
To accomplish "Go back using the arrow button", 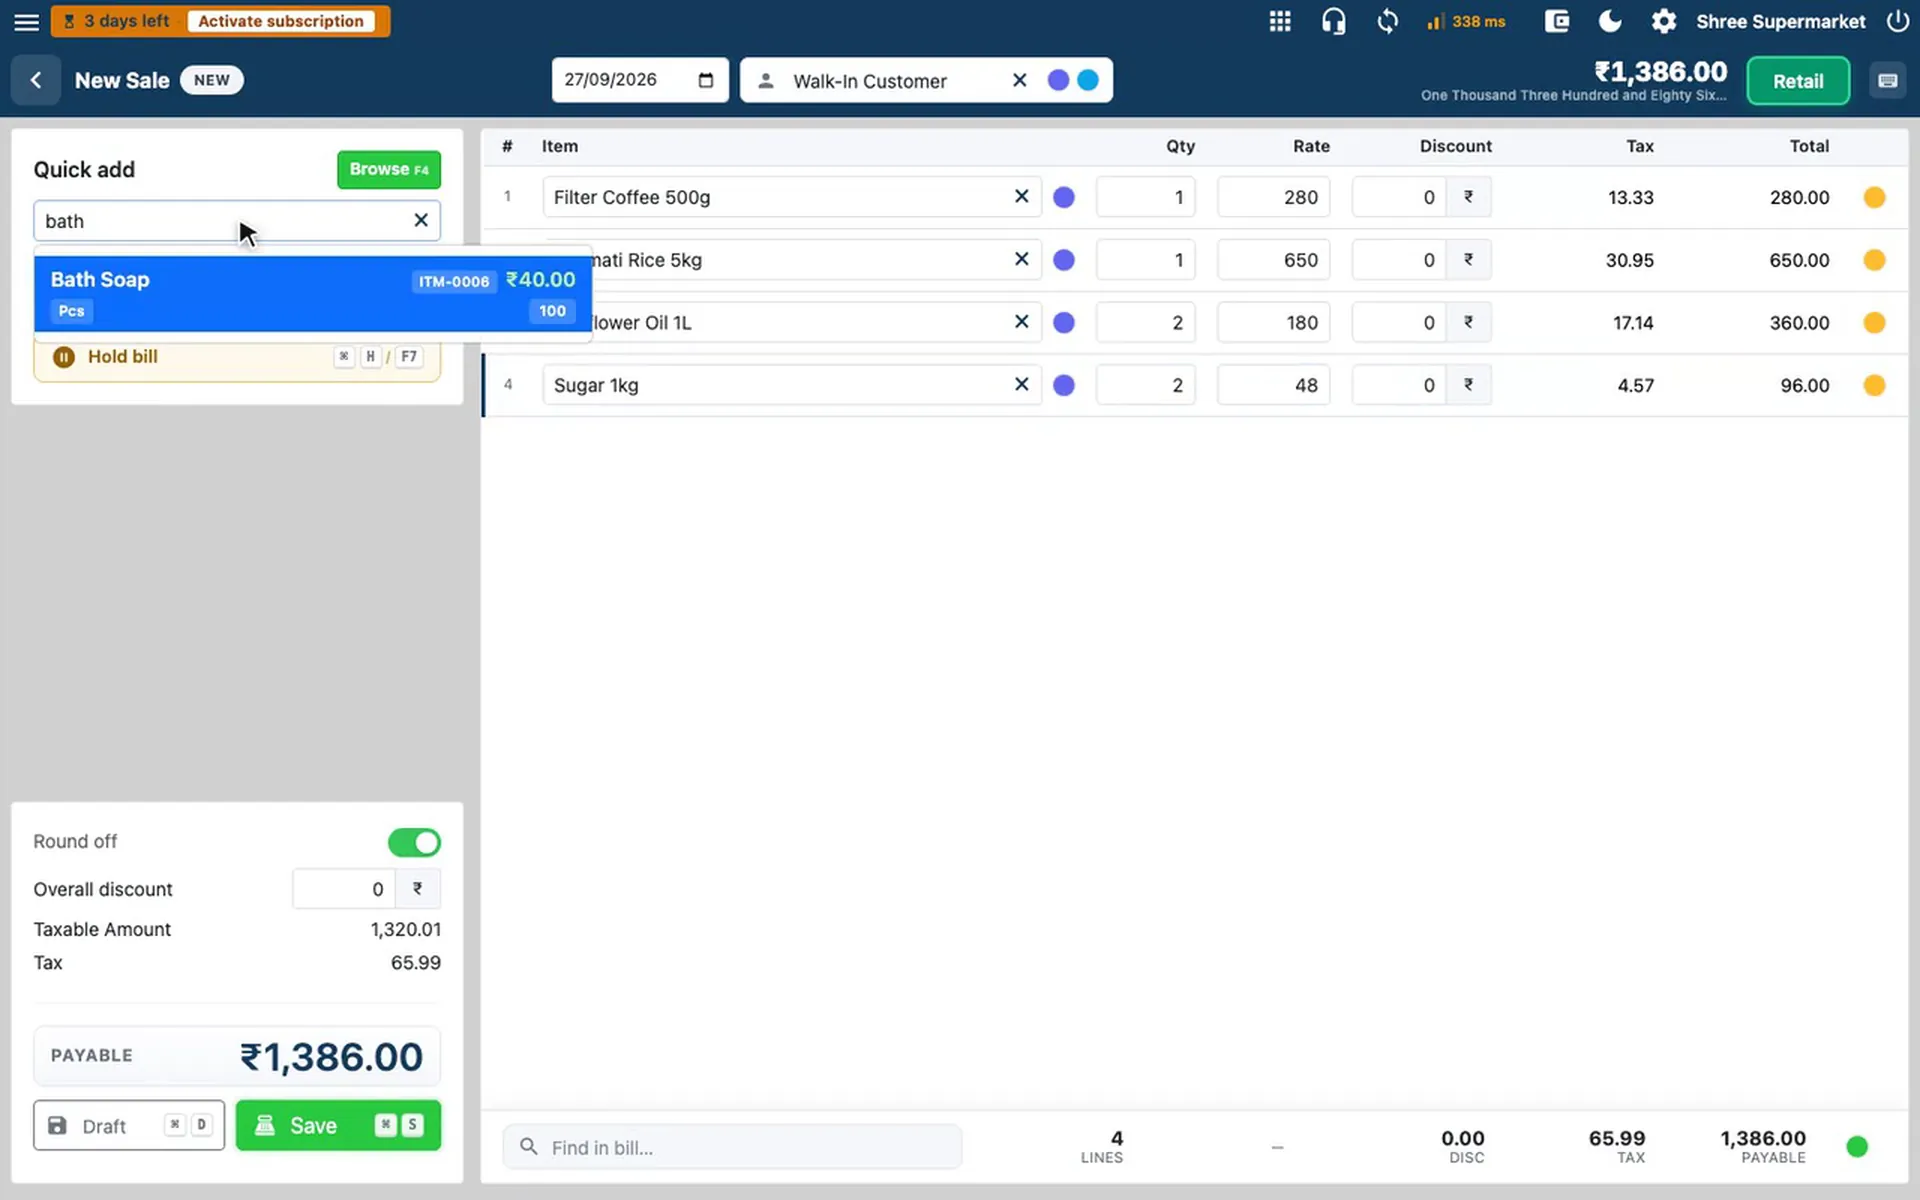I will 36,80.
